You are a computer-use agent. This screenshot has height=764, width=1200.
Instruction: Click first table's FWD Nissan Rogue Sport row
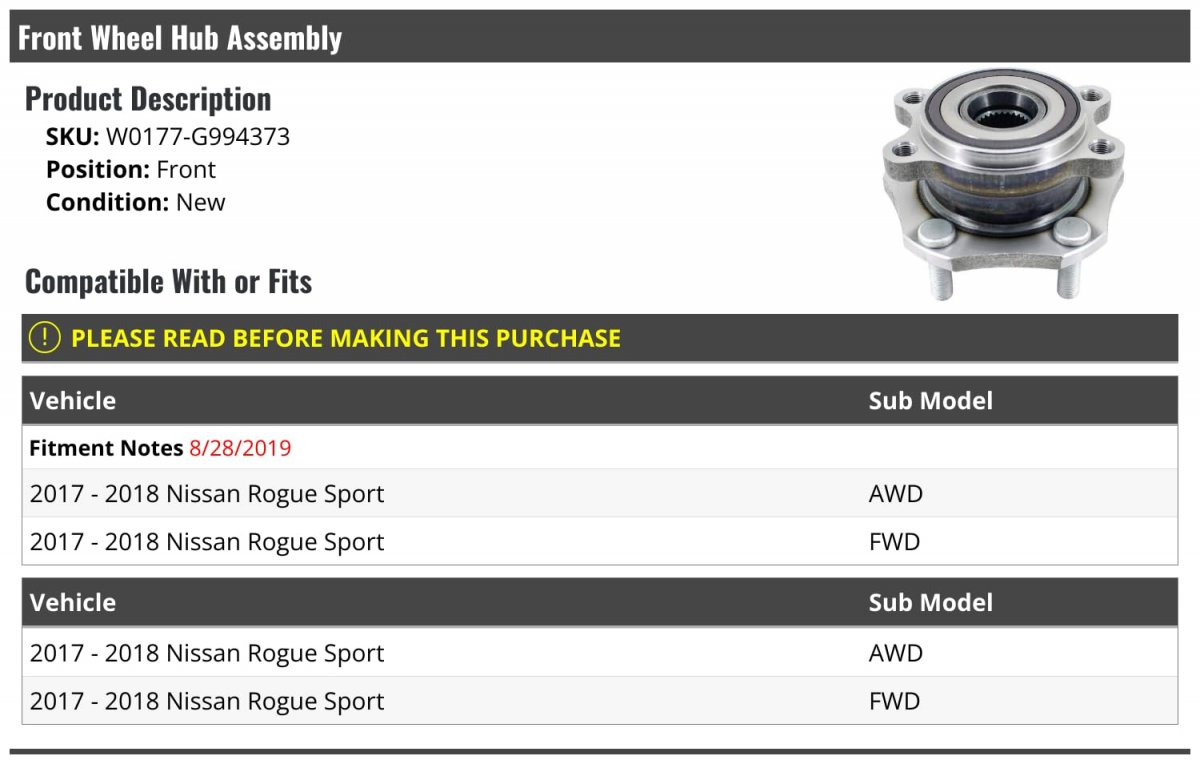click(x=600, y=541)
